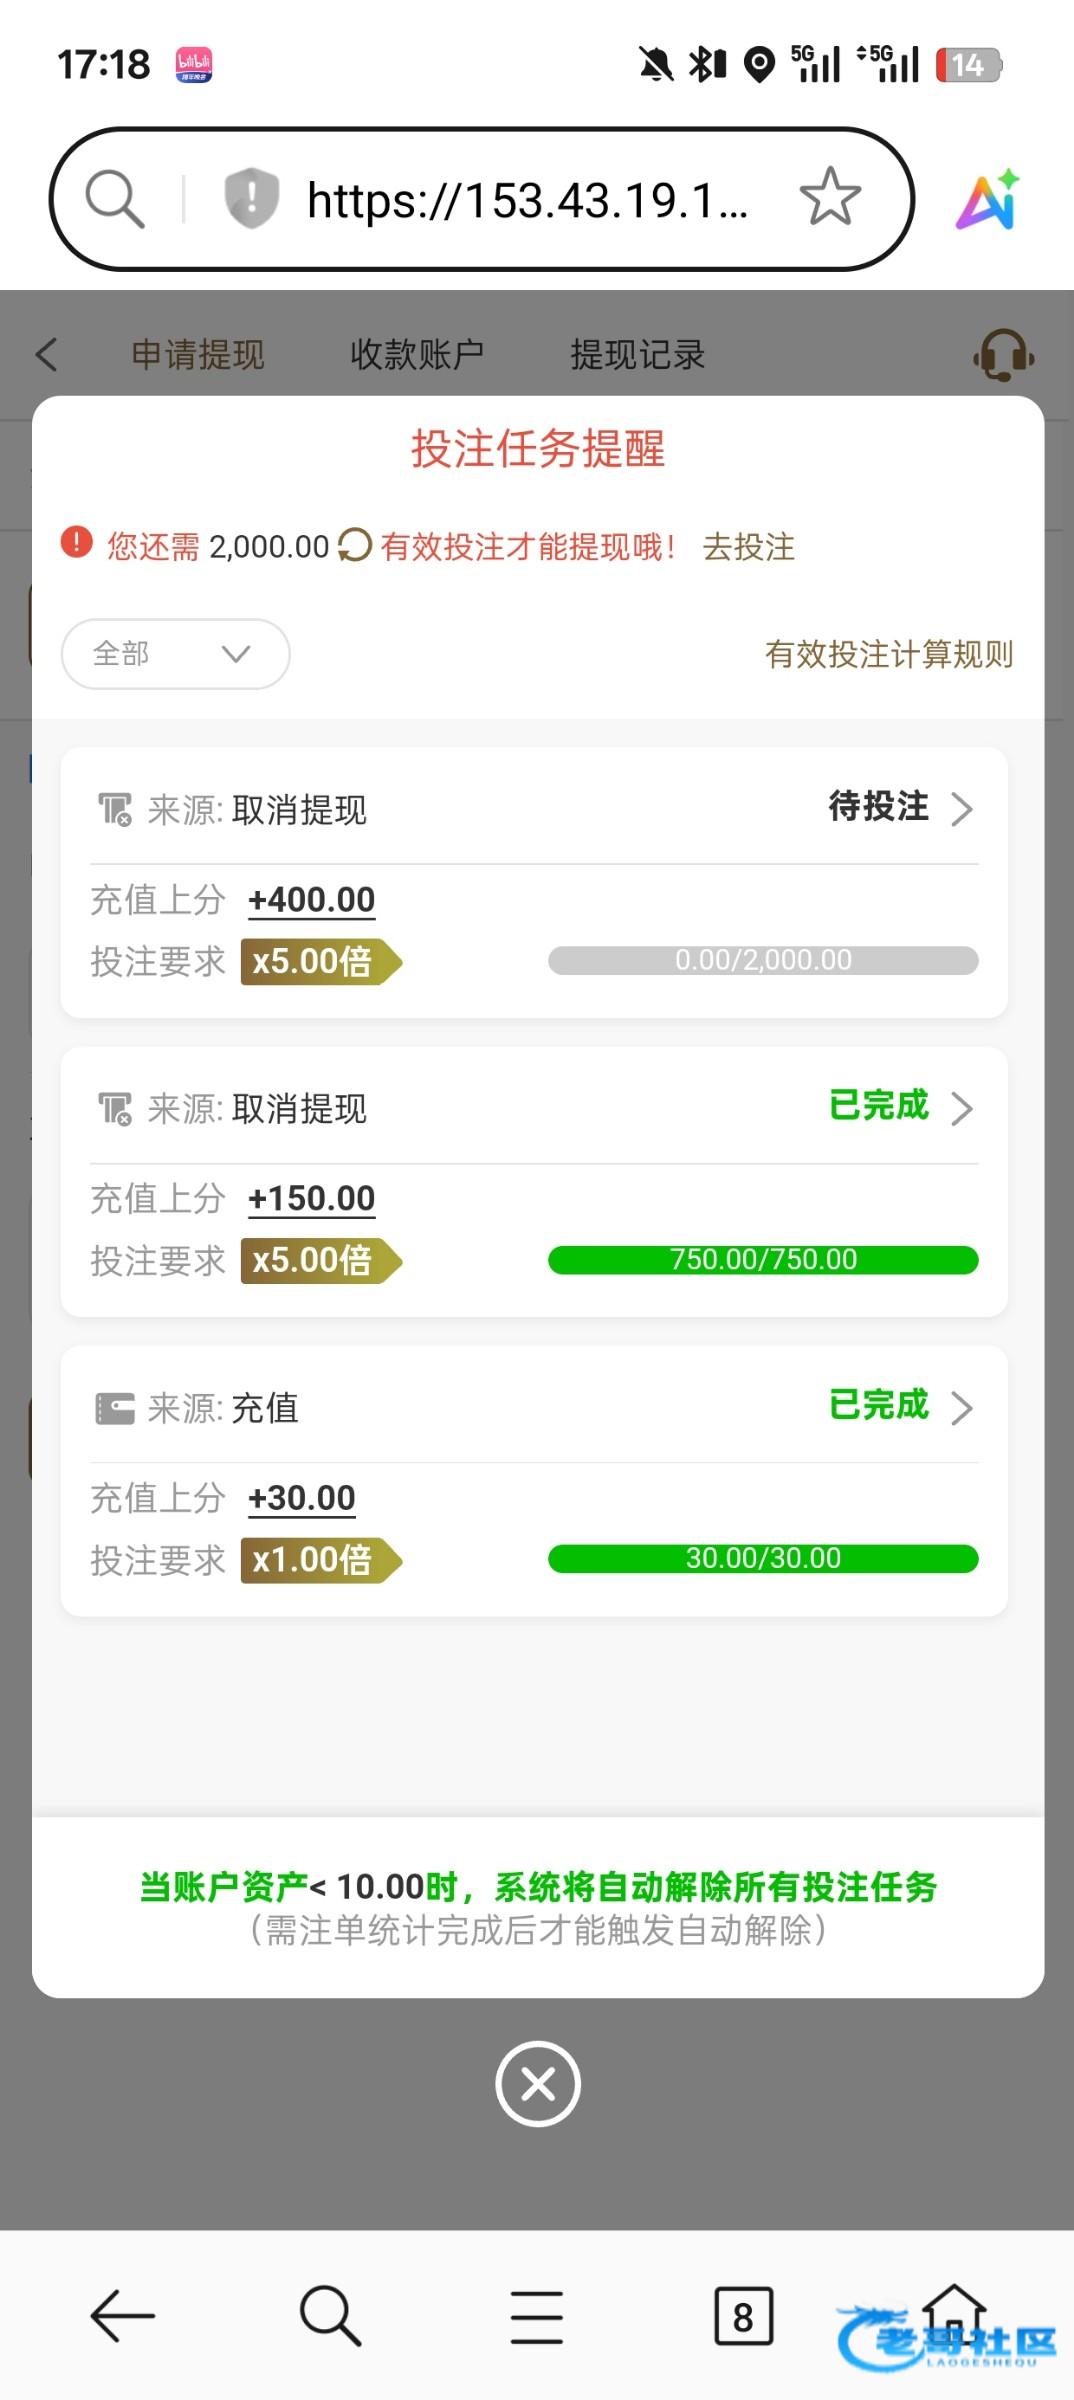Image resolution: width=1074 pixels, height=2400 pixels.
Task: Expand the 待投注 task details chevron
Action: (961, 809)
